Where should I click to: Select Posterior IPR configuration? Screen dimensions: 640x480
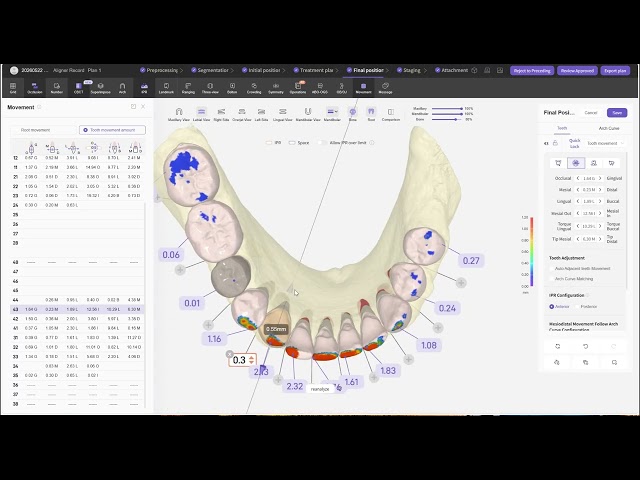pyautogui.click(x=578, y=307)
